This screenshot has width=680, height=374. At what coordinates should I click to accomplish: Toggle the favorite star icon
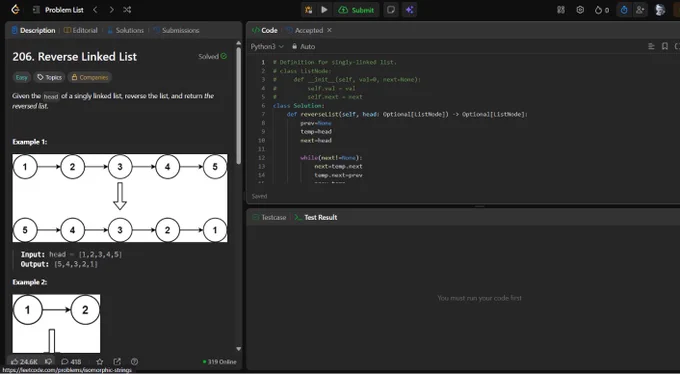click(100, 361)
